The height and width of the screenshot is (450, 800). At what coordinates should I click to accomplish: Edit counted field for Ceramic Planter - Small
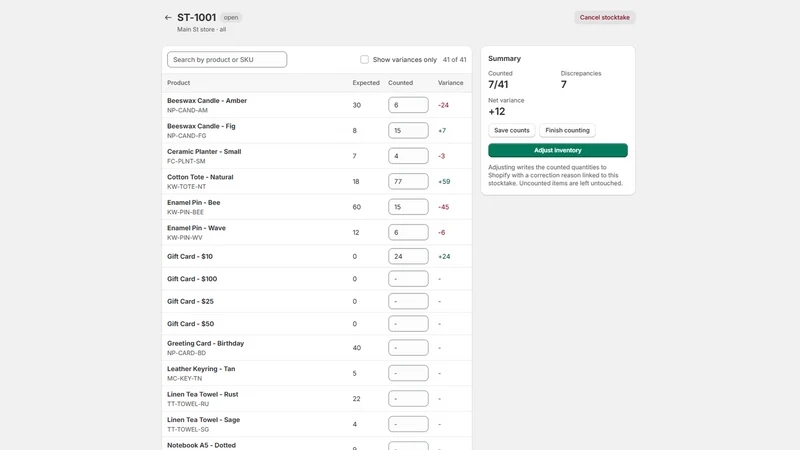408,156
